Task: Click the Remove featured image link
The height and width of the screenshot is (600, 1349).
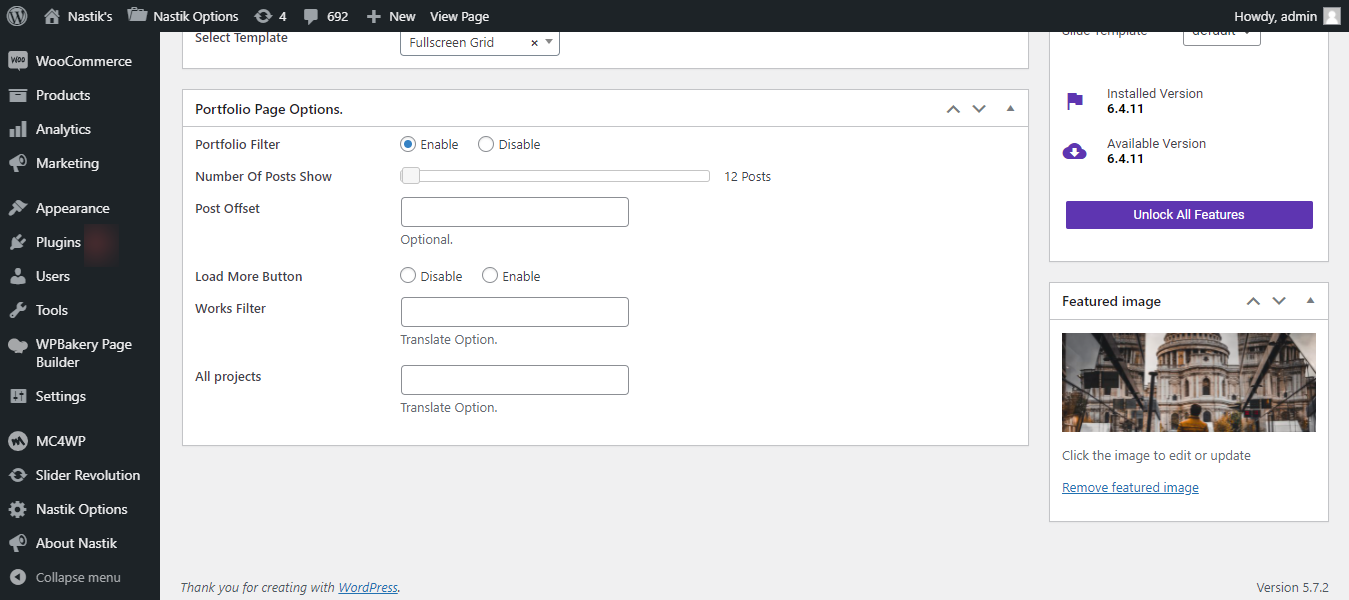Action: coord(1130,488)
